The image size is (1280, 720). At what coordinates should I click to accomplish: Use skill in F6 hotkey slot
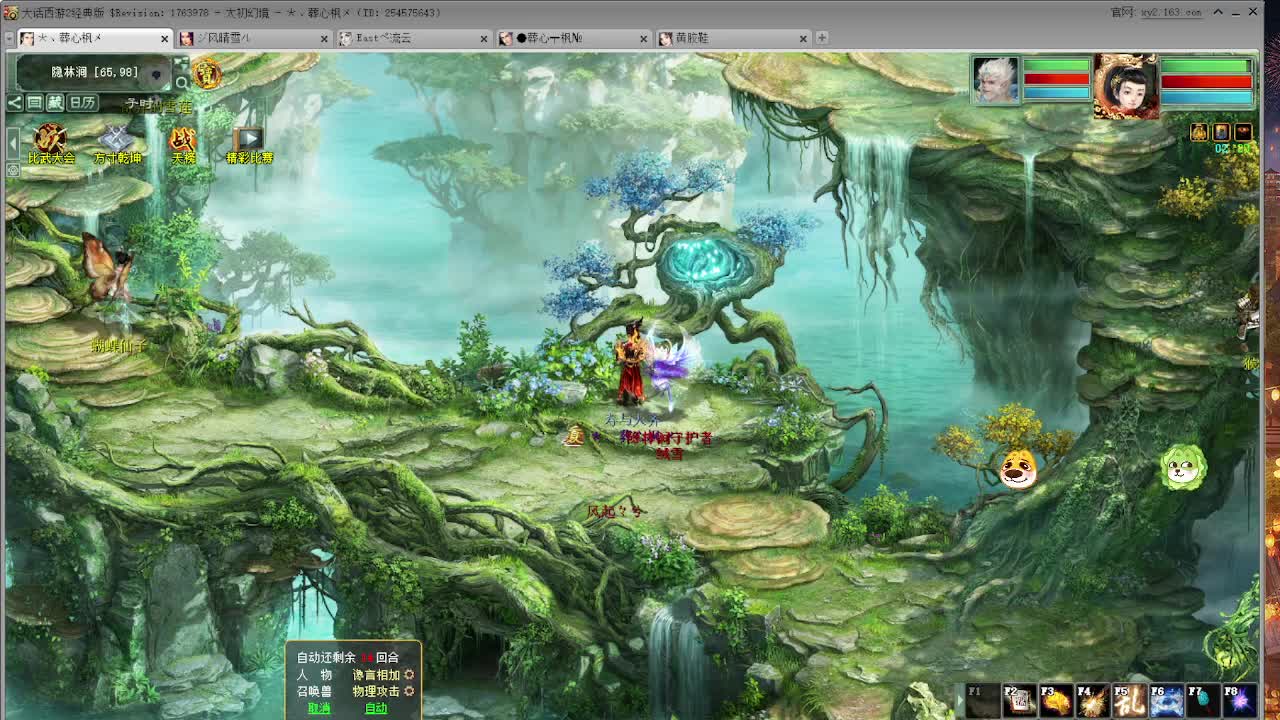point(1167,700)
